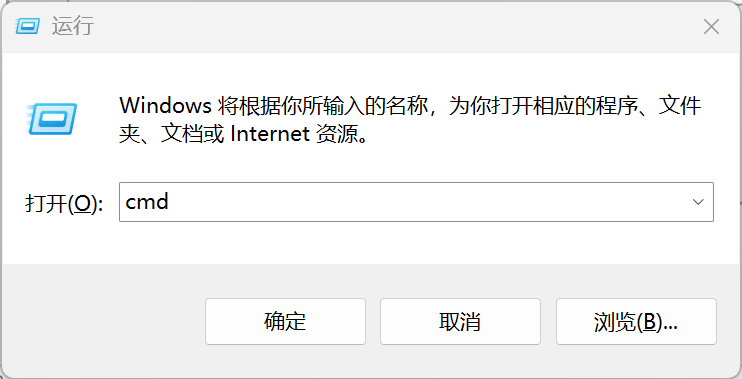
Task: Expand the 打开 history dropdown arrow
Action: click(698, 202)
